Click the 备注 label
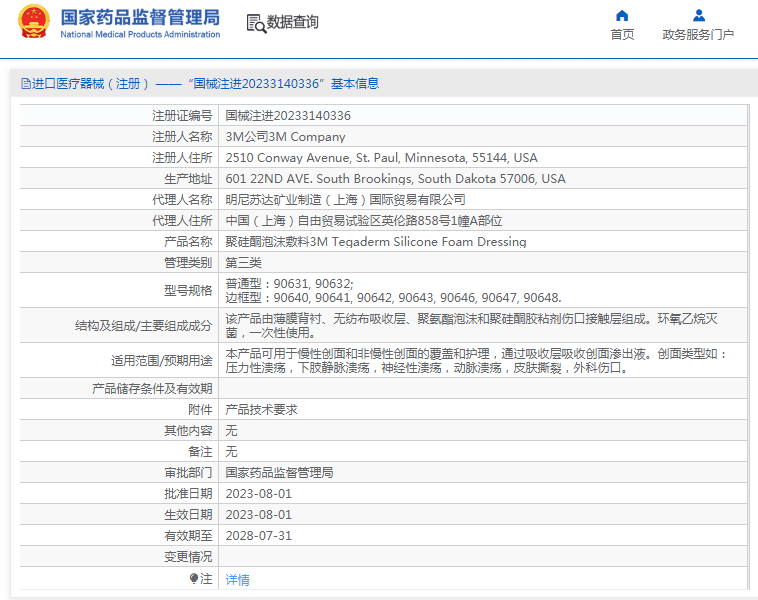The height and width of the screenshot is (600, 758). click(200, 452)
